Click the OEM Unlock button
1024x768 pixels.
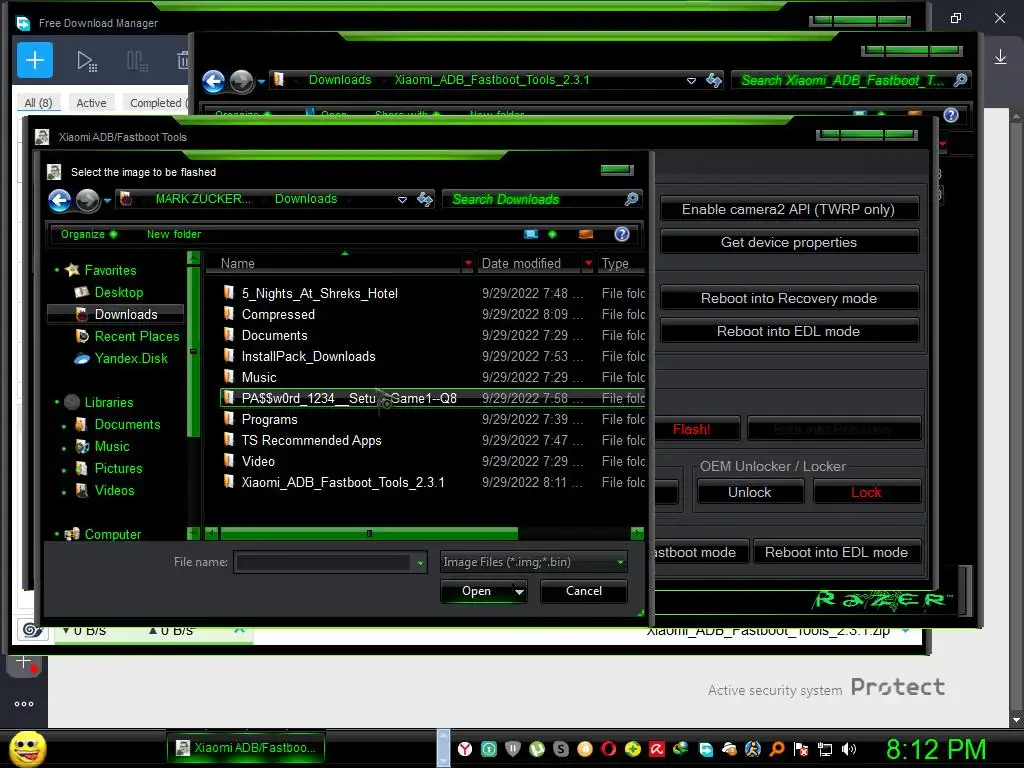tap(750, 492)
